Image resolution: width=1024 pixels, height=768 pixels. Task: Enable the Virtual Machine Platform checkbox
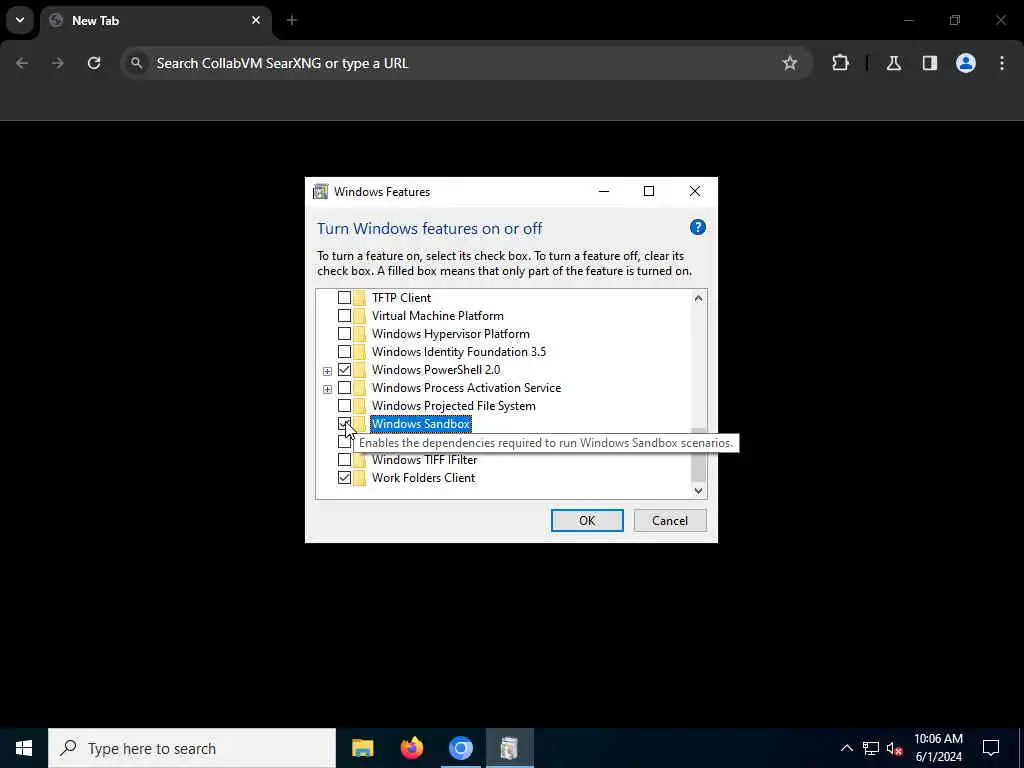coord(344,316)
